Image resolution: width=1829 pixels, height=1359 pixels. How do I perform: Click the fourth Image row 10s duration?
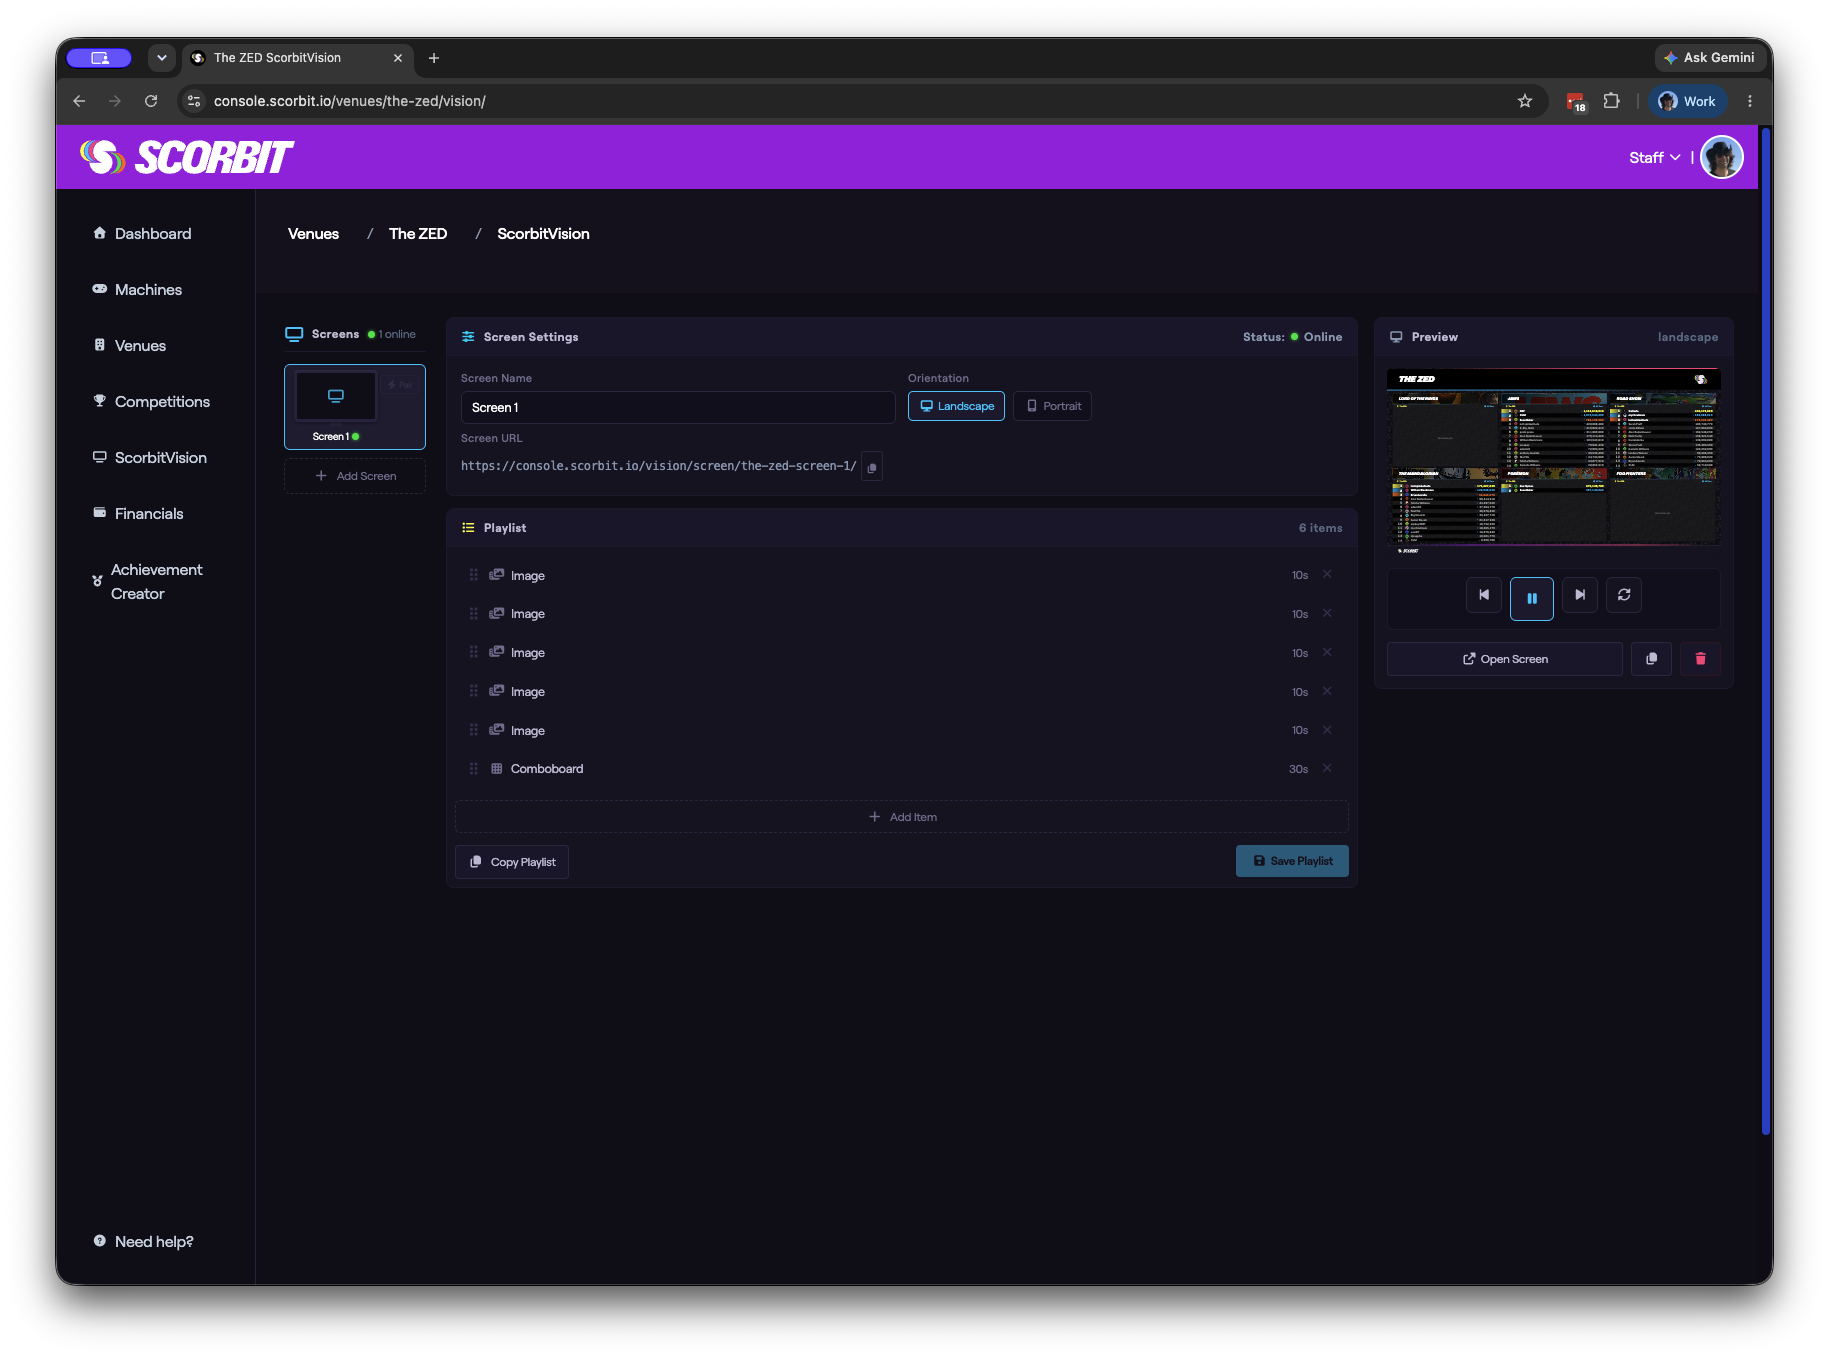coord(1299,692)
